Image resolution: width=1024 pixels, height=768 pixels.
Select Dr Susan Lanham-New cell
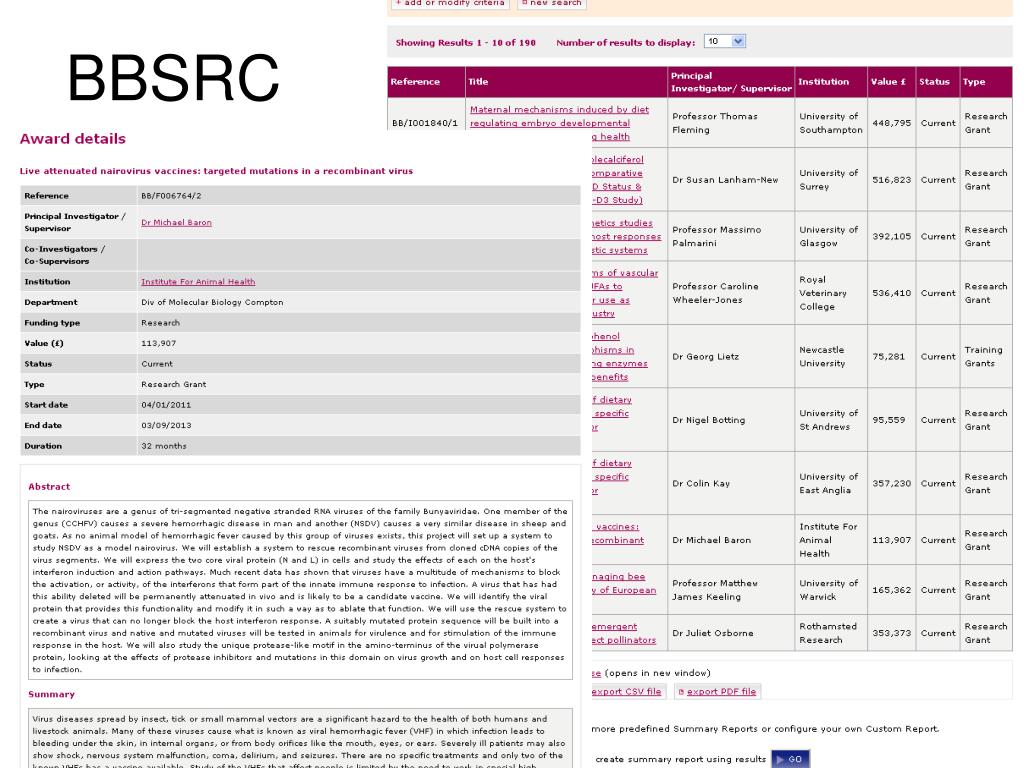coord(731,180)
